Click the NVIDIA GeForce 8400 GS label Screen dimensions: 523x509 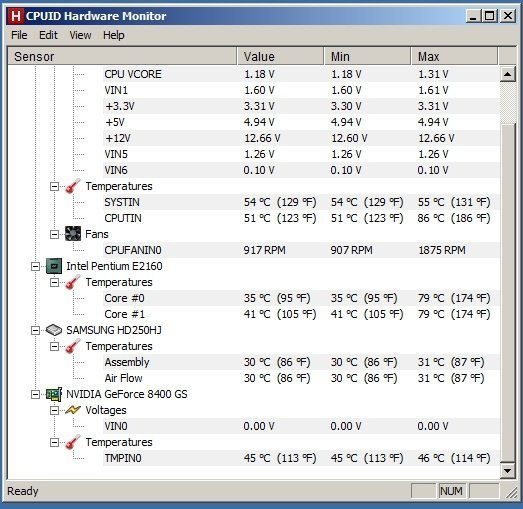tap(127, 394)
